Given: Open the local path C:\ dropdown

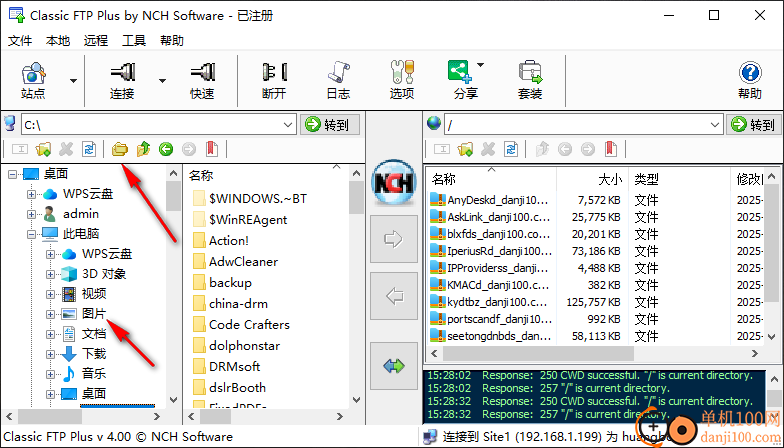Looking at the screenshot, I should pyautogui.click(x=288, y=124).
